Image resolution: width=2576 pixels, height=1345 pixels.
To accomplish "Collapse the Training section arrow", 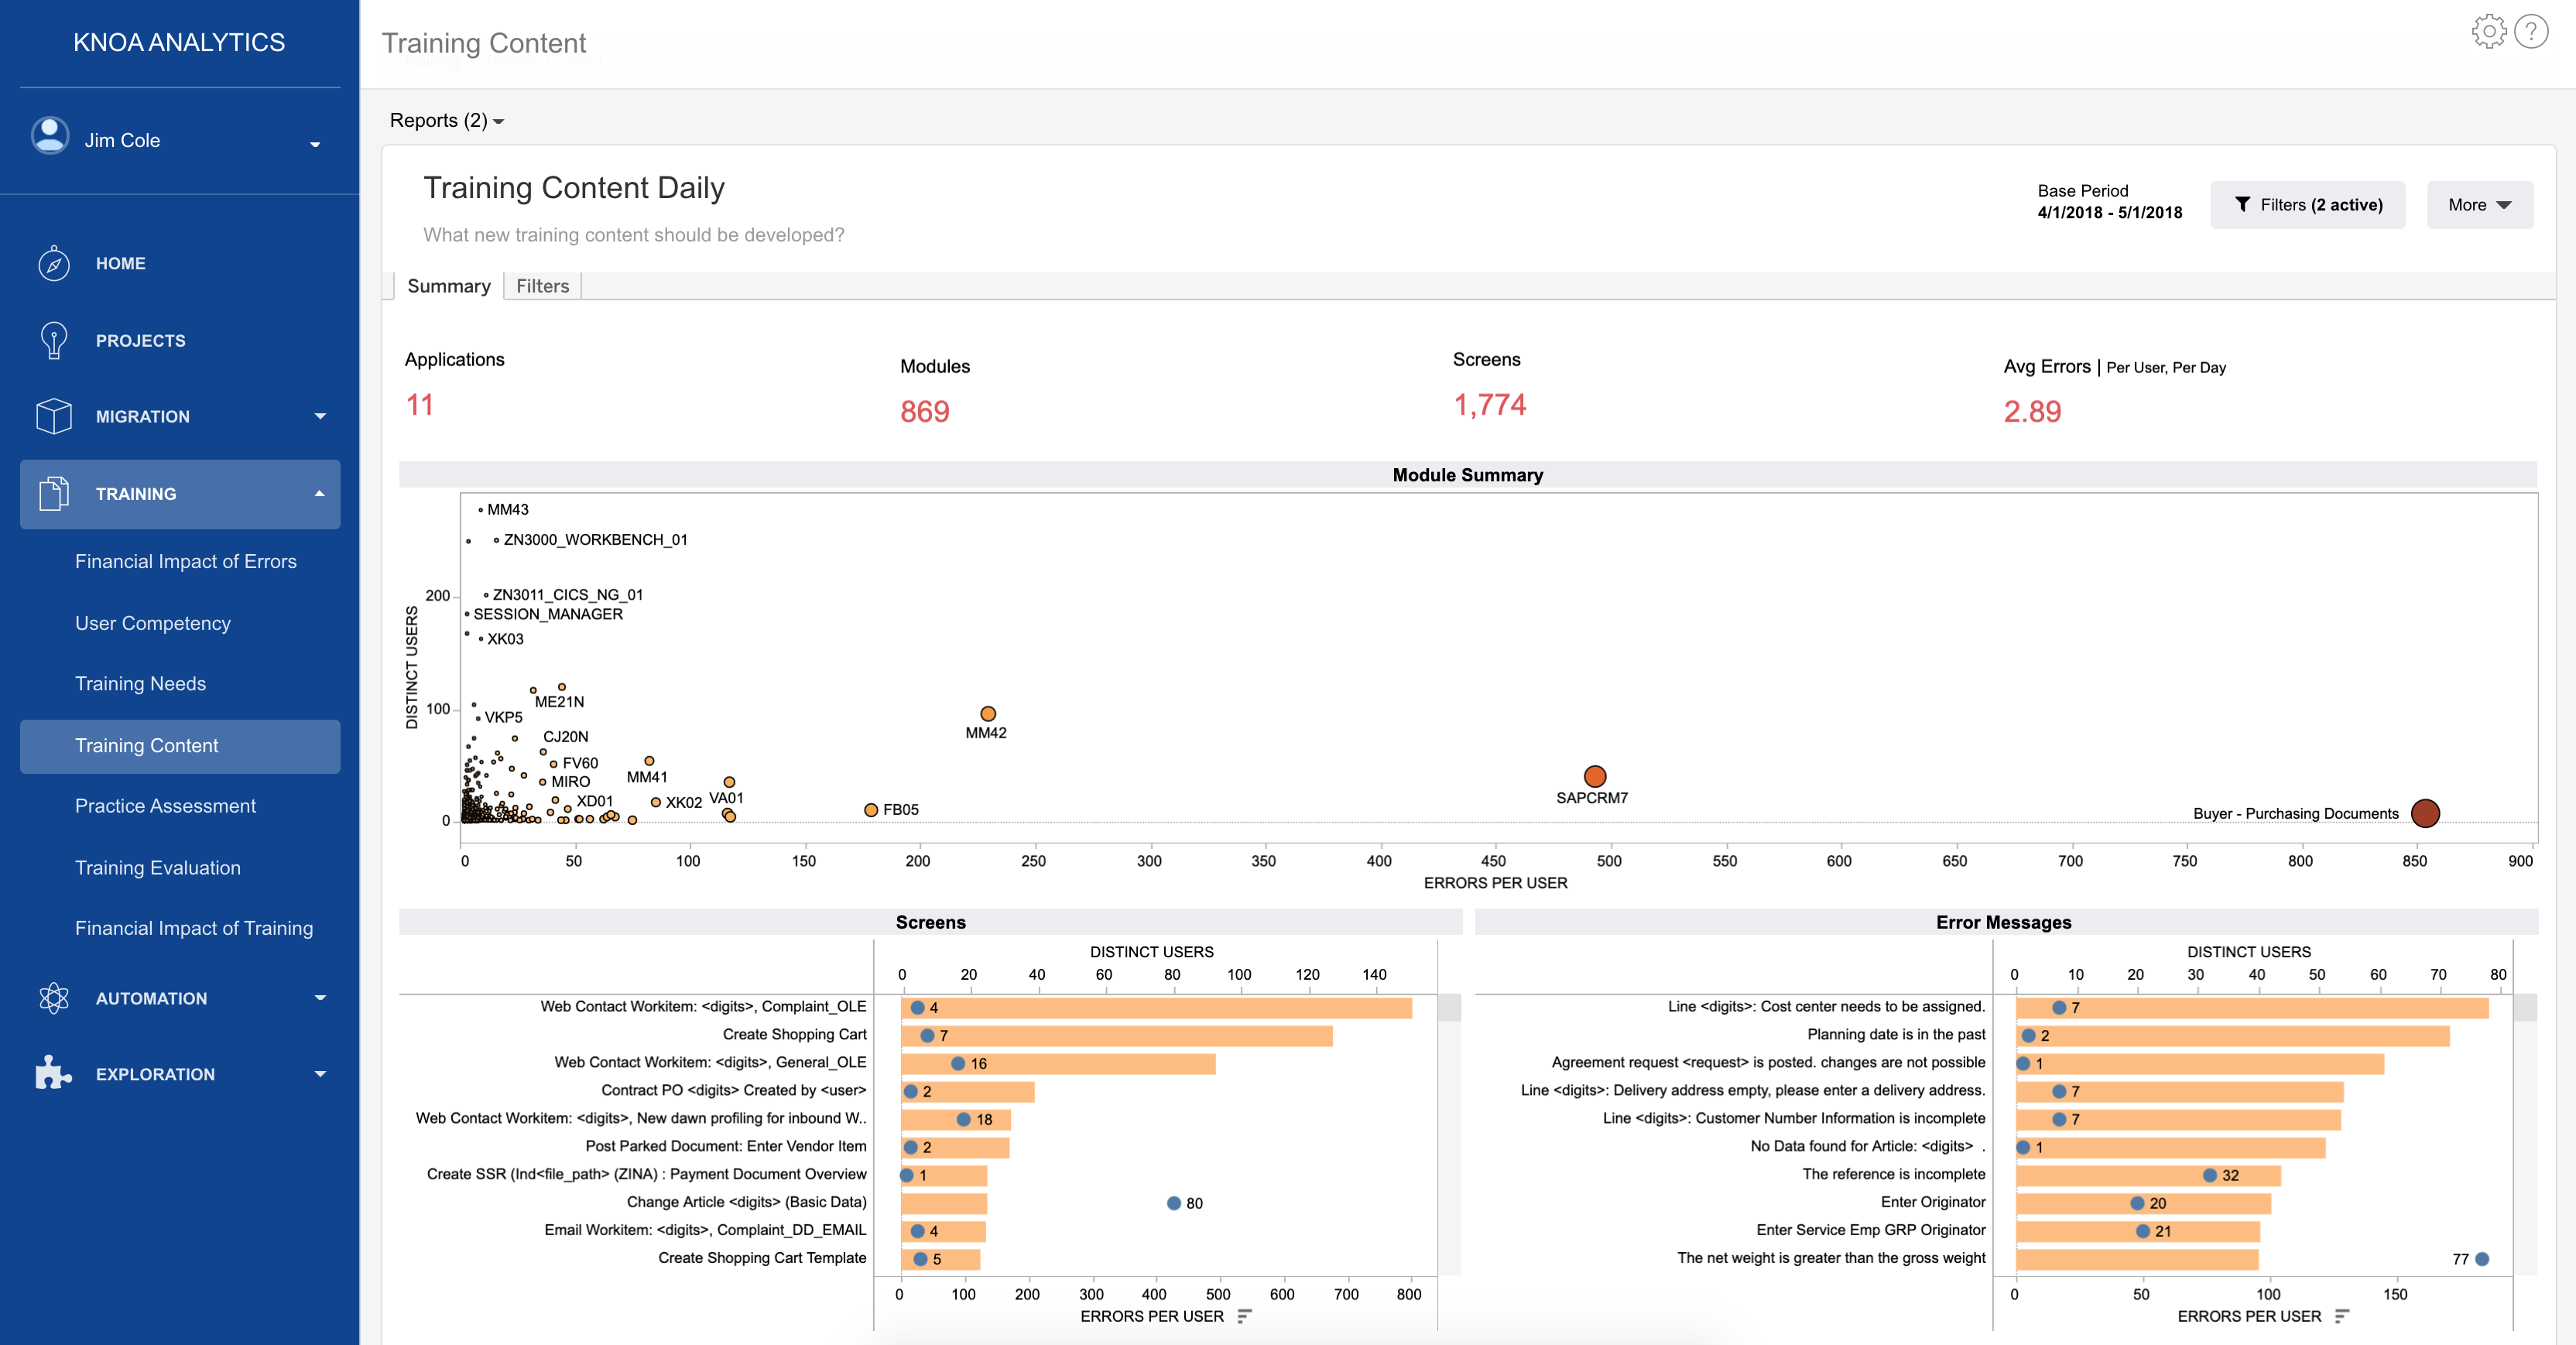I will click(320, 494).
